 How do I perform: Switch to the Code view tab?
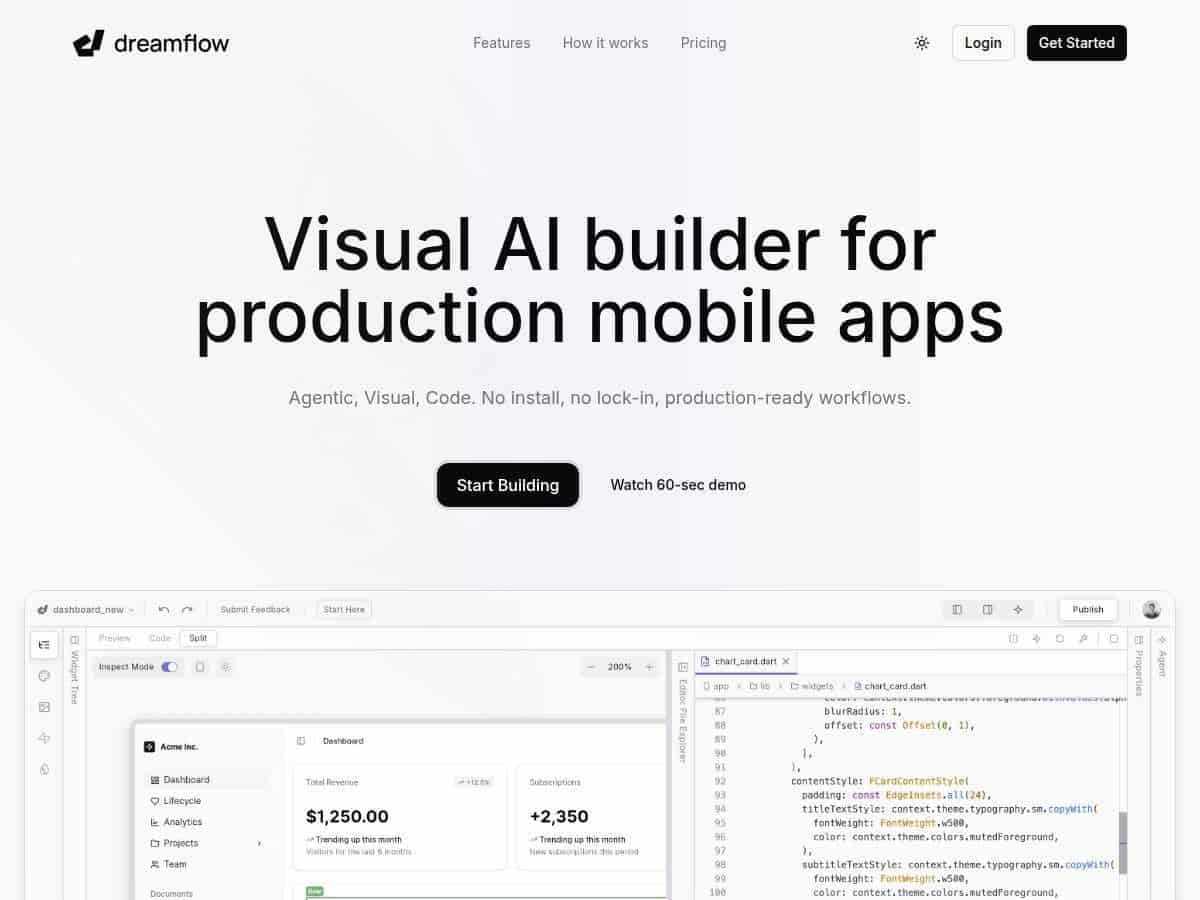click(x=160, y=638)
